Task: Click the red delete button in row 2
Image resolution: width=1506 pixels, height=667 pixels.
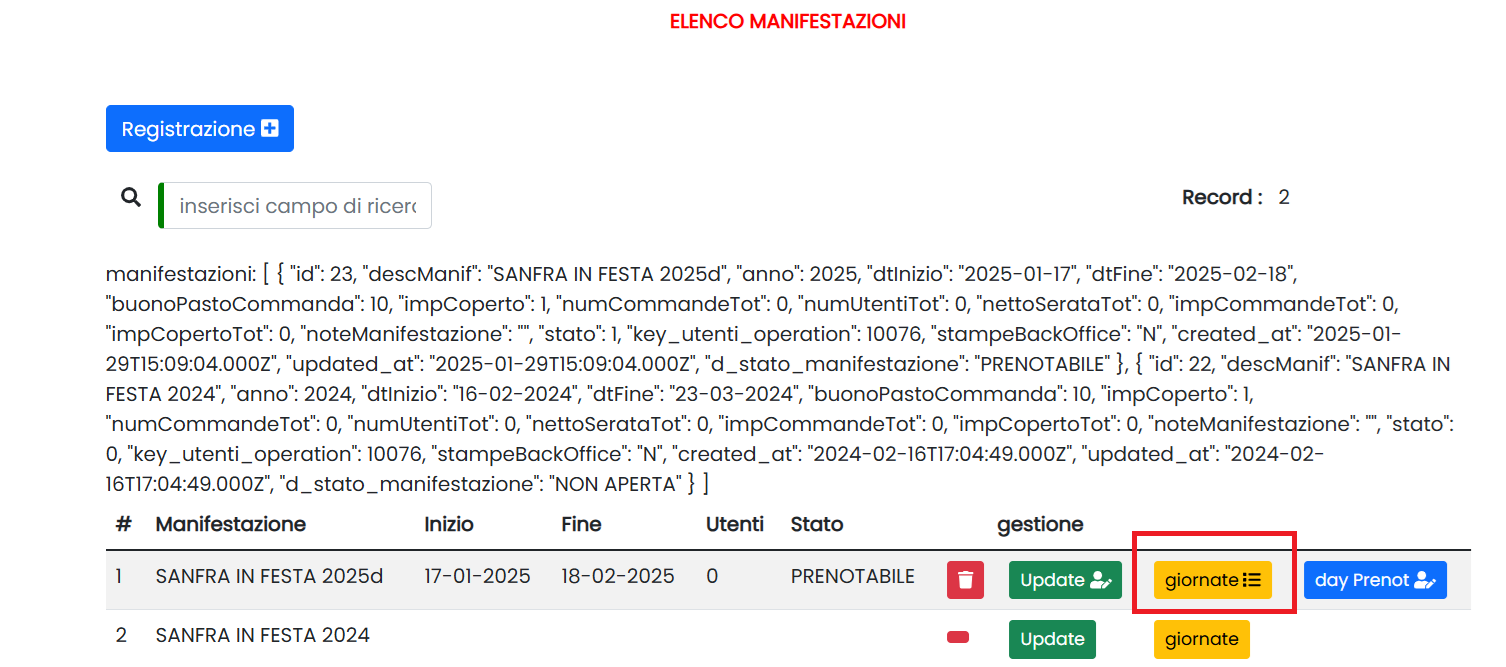Action: (958, 637)
